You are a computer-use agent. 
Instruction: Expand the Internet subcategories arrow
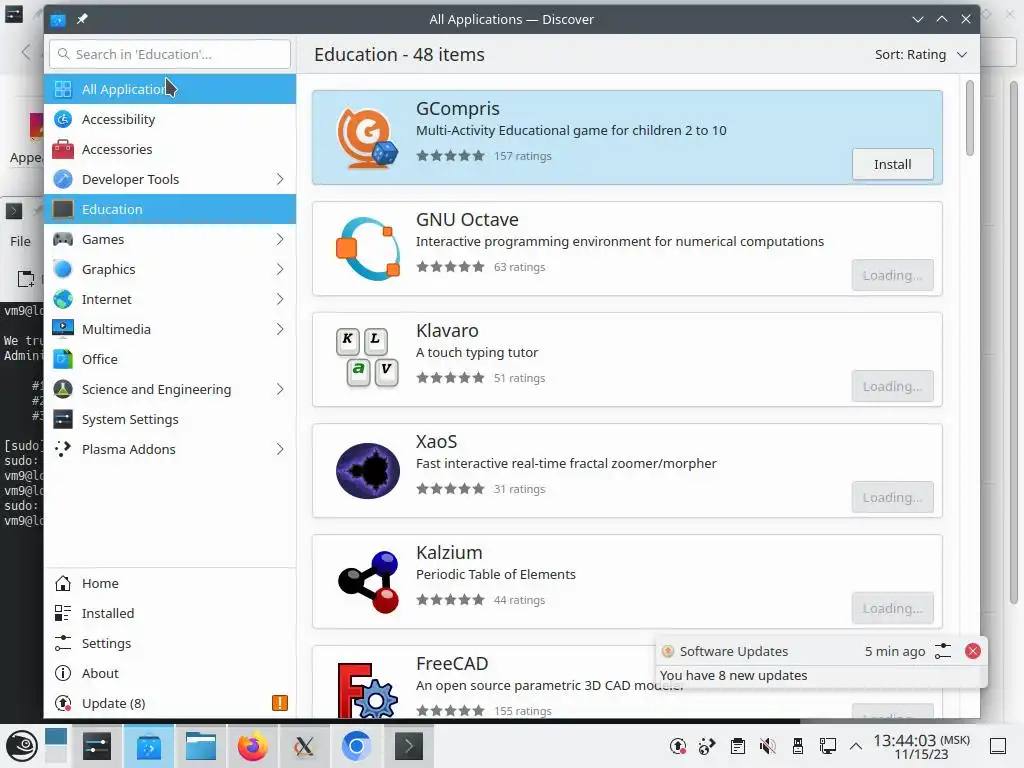280,299
